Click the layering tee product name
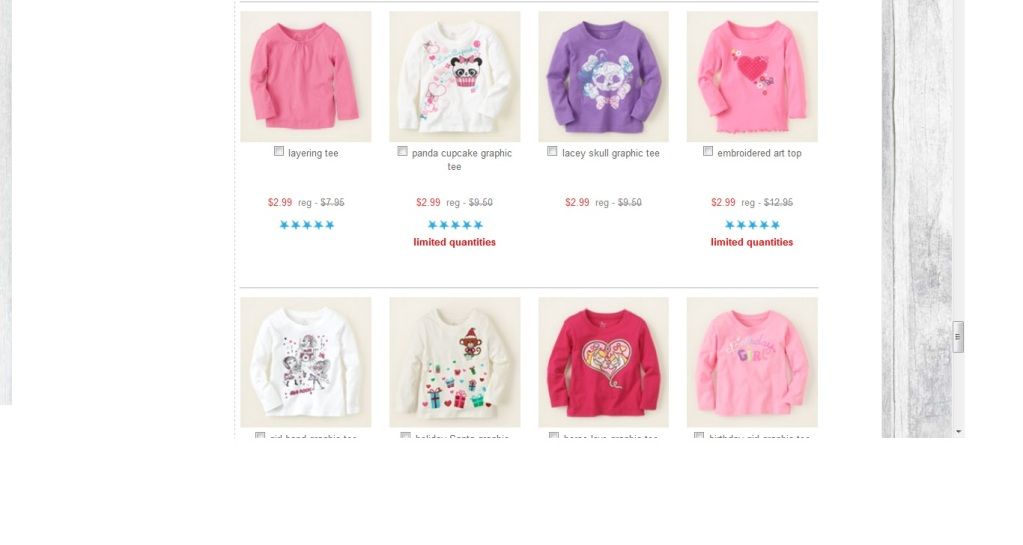 (x=313, y=153)
